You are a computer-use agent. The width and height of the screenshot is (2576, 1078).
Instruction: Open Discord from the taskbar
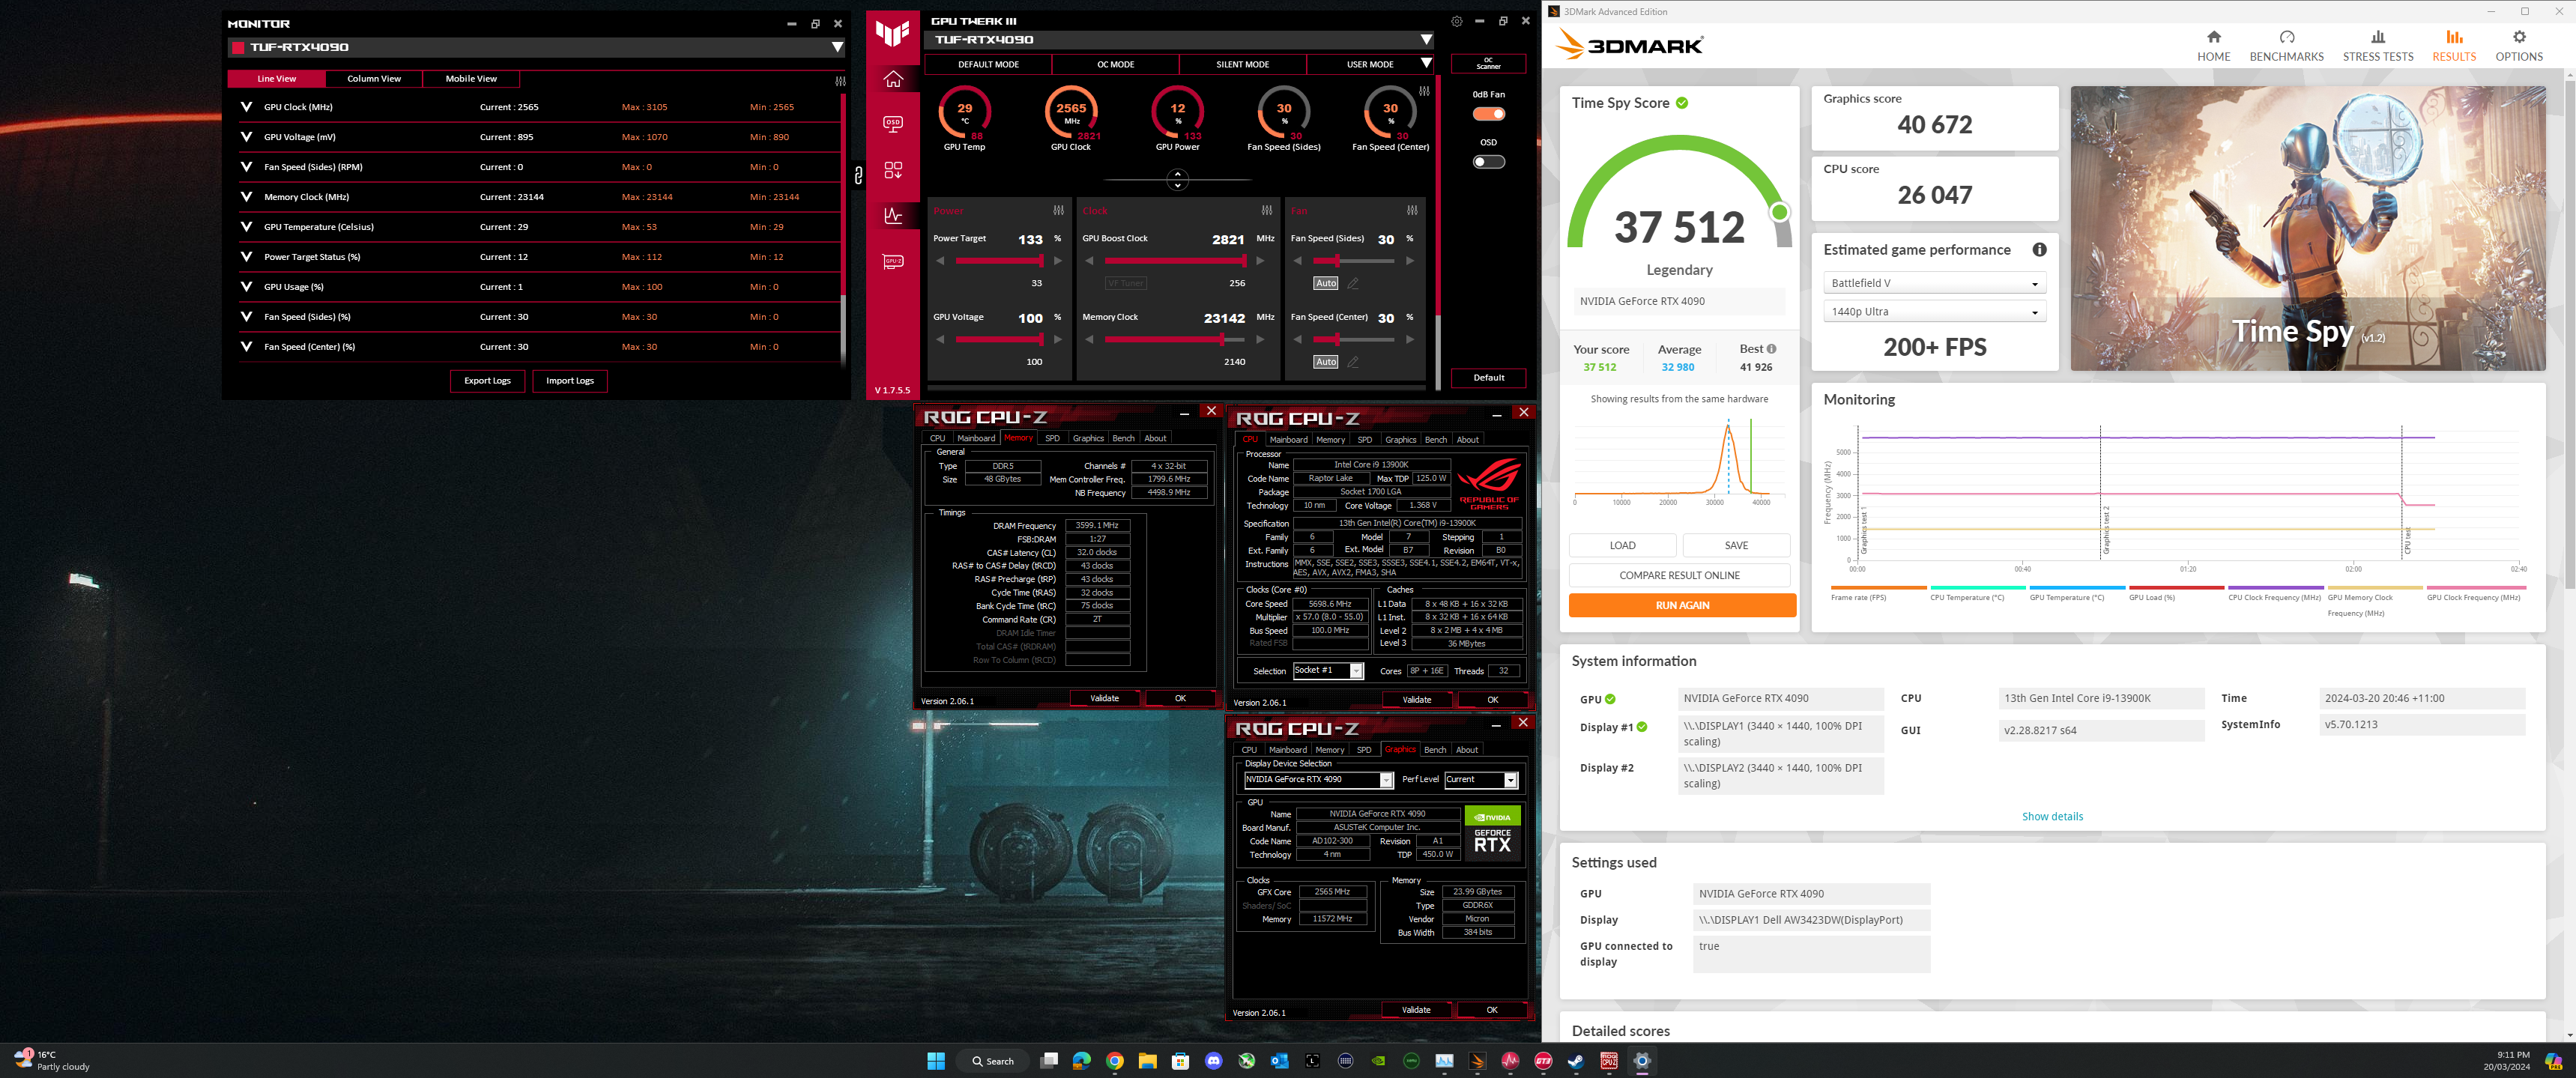[x=1213, y=1061]
